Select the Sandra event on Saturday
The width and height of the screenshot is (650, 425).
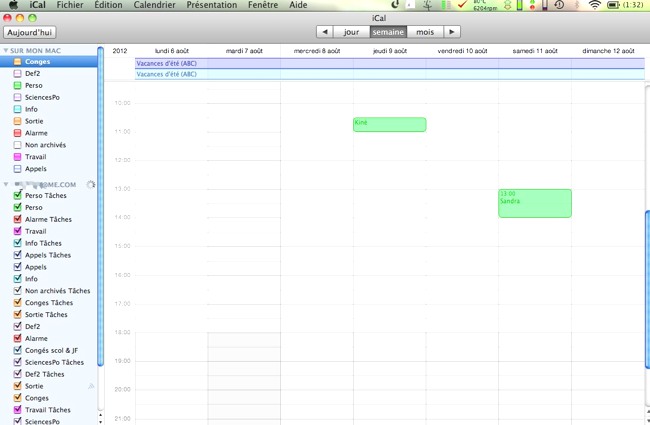[x=535, y=203]
